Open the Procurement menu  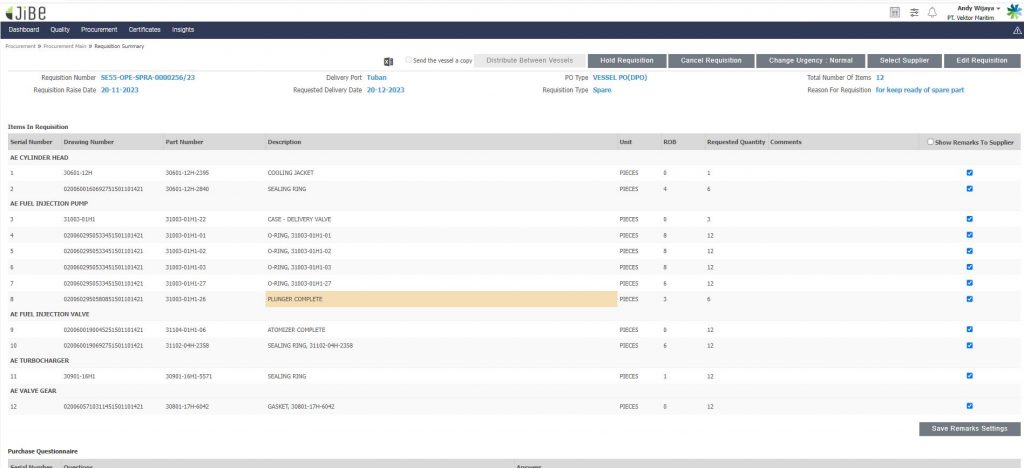(98, 30)
